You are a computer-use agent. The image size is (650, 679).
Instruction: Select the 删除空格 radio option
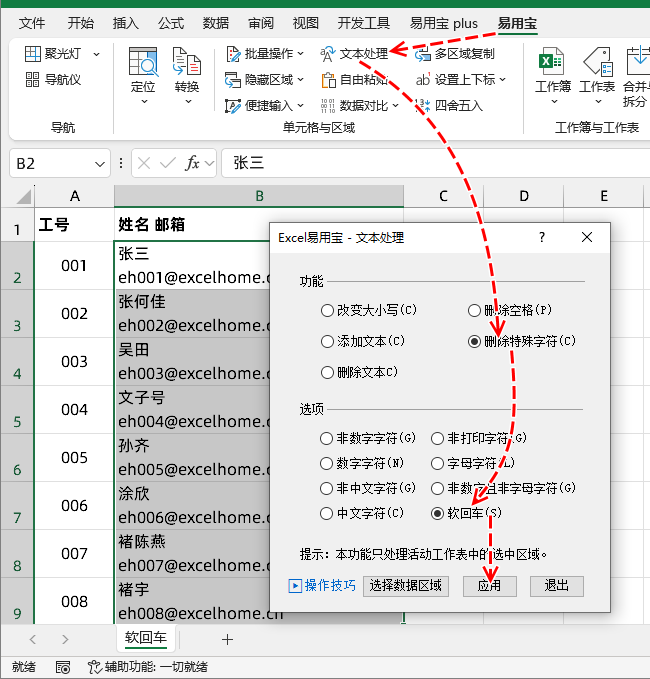(x=474, y=310)
